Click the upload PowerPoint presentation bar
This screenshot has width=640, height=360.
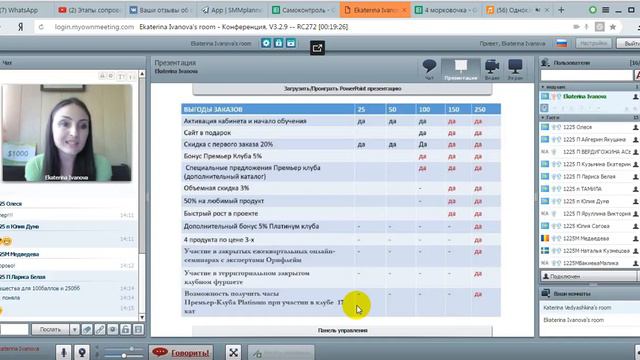342,89
